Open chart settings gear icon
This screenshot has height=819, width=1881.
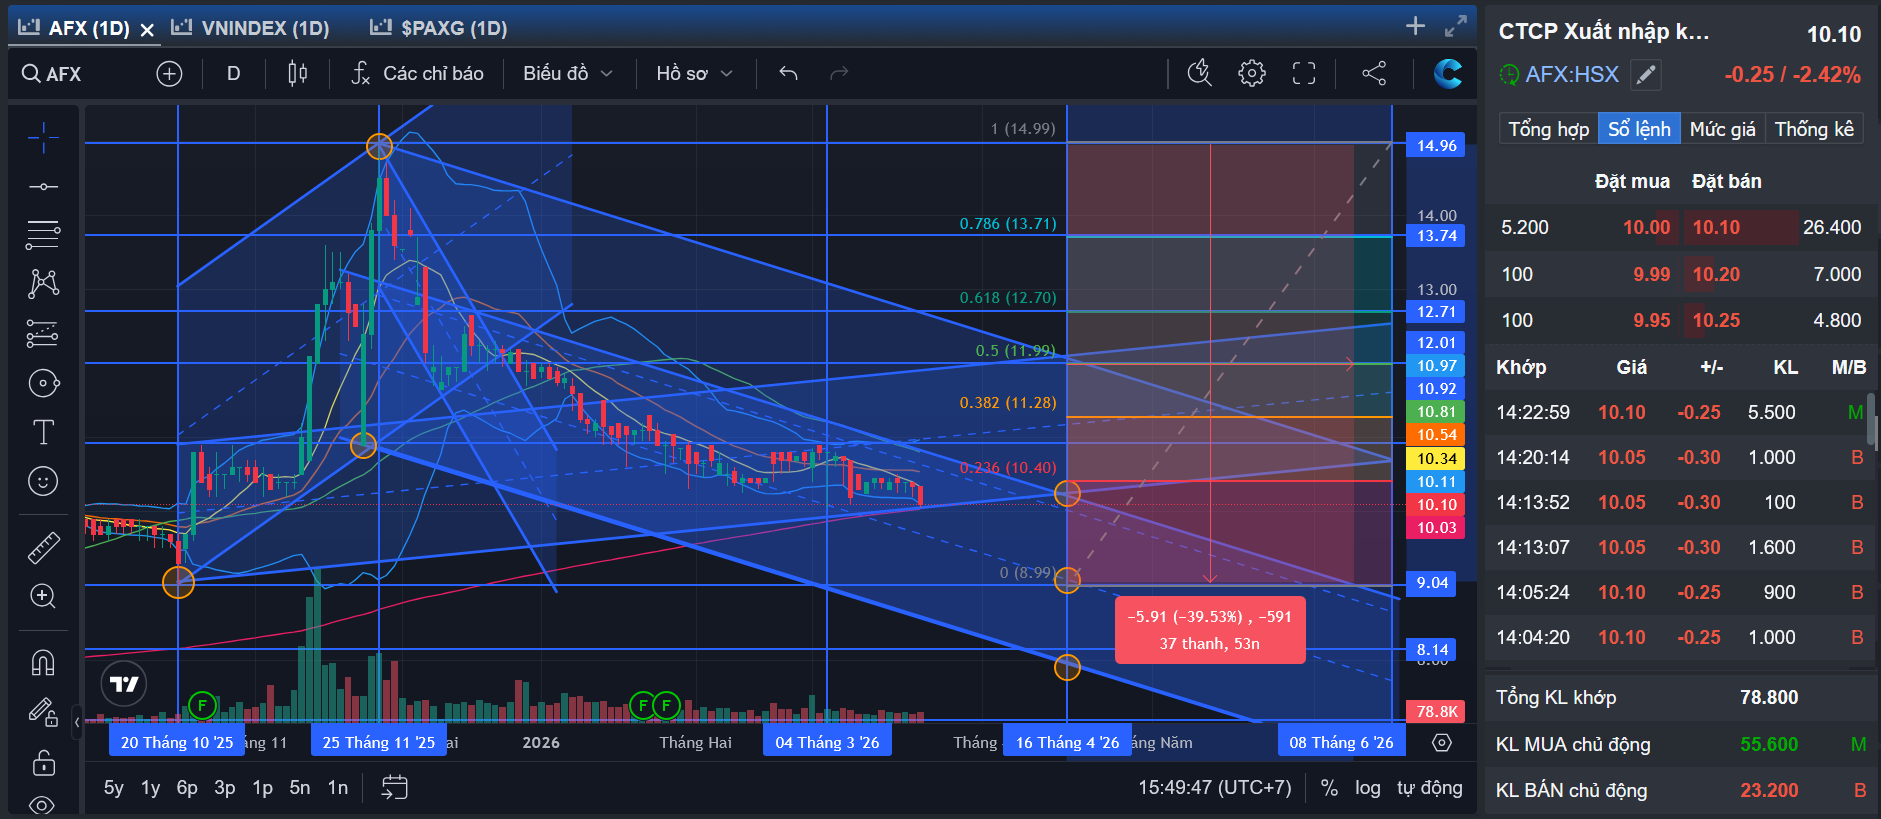pos(1252,73)
